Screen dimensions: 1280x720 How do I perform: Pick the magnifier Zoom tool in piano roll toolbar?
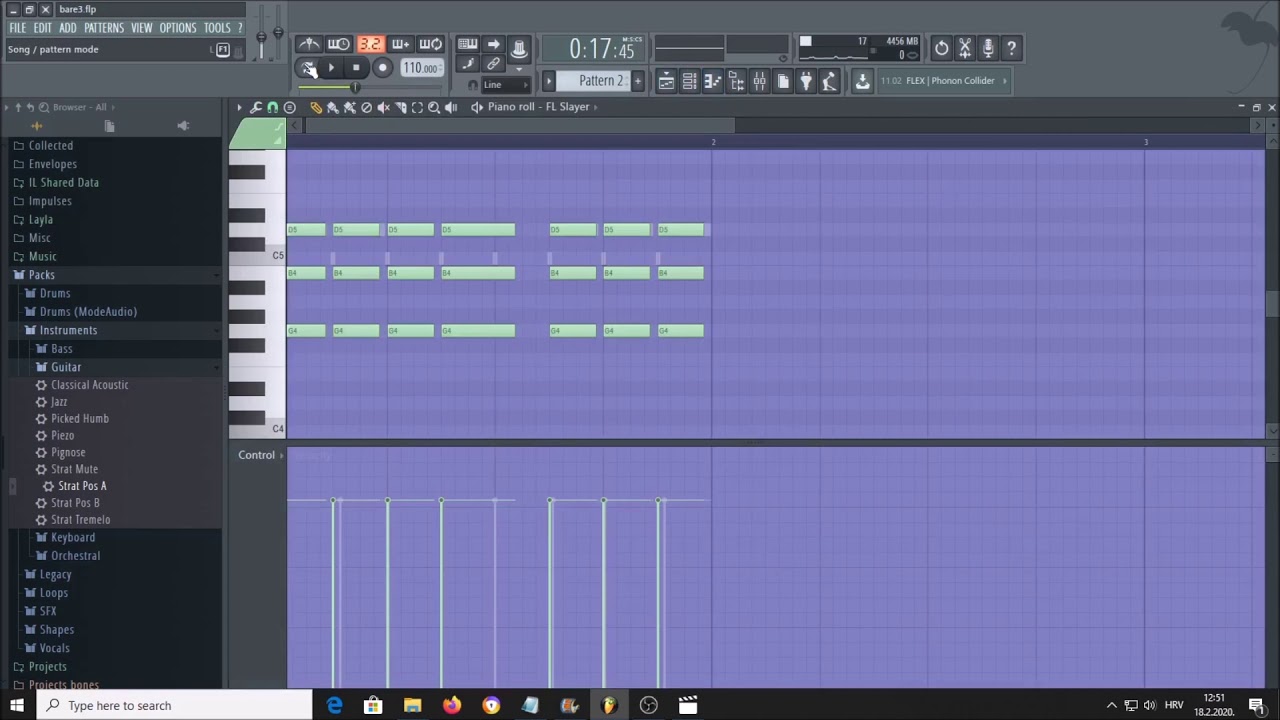click(x=434, y=107)
